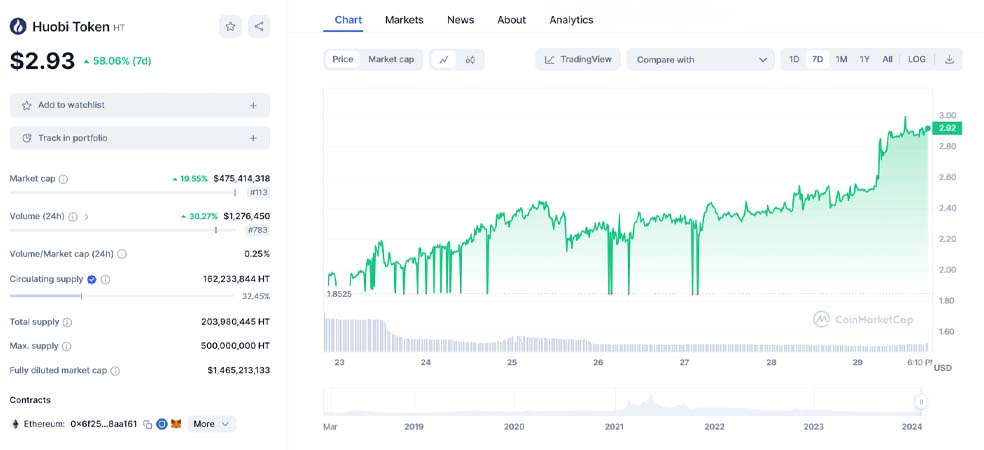Click the share icon beside the star
The image size is (984, 450).
click(x=259, y=26)
